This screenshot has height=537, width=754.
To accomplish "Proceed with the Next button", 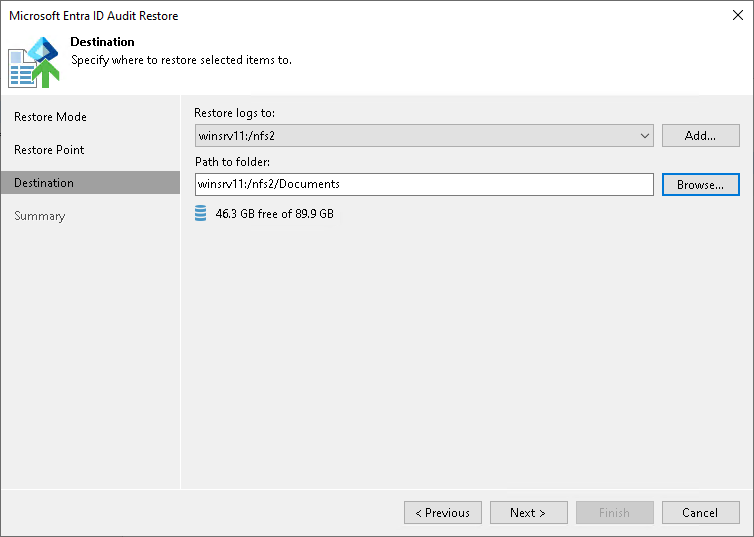I will tap(528, 512).
